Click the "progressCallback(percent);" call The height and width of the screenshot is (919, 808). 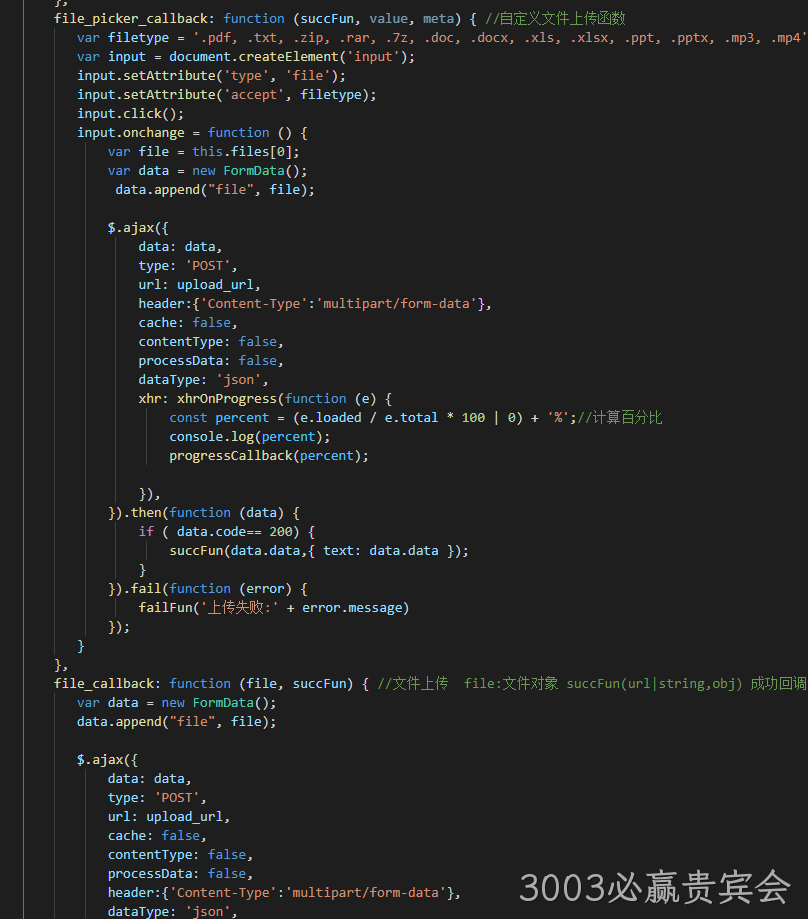coord(269,456)
